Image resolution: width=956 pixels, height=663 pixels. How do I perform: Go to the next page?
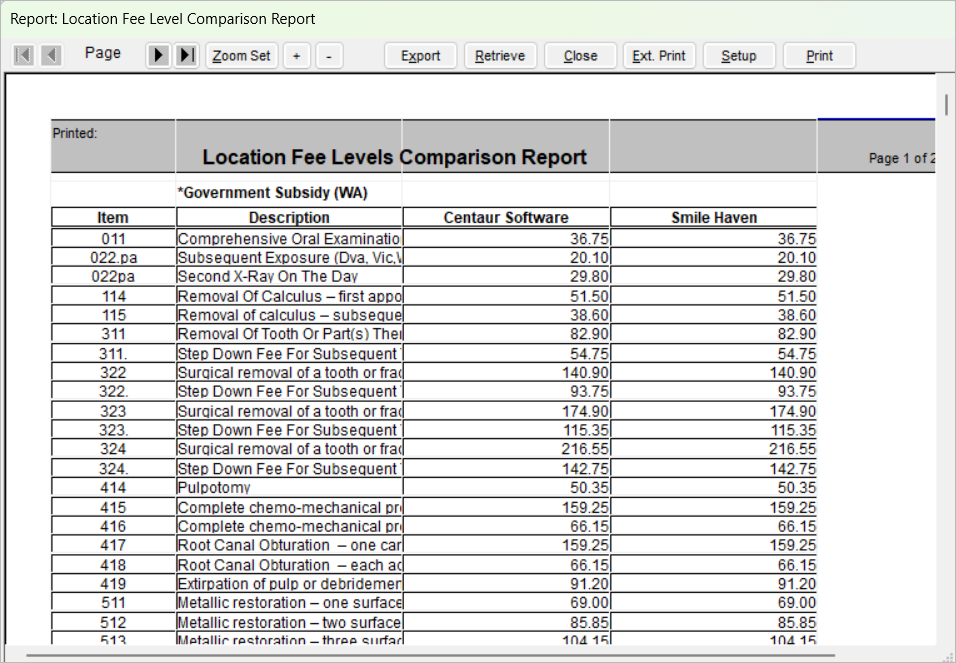[158, 56]
